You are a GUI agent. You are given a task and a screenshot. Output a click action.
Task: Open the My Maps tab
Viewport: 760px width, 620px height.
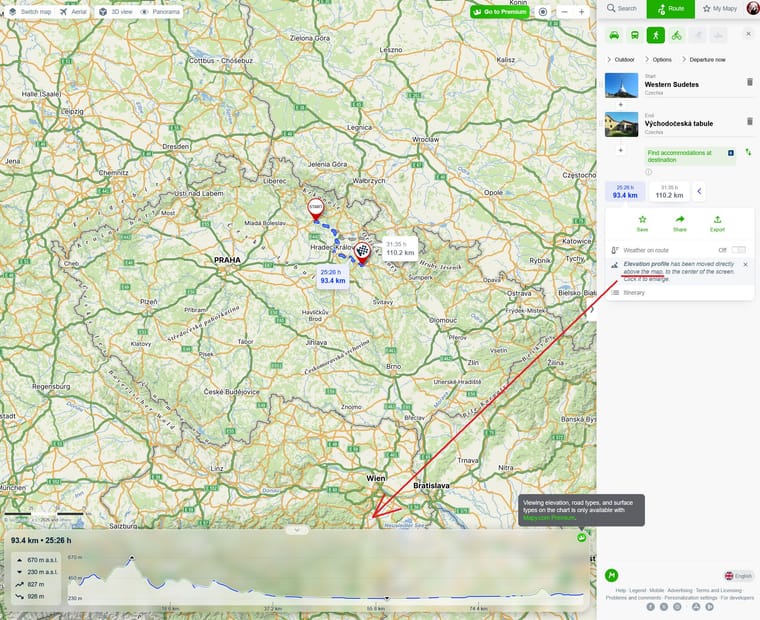tap(720, 9)
